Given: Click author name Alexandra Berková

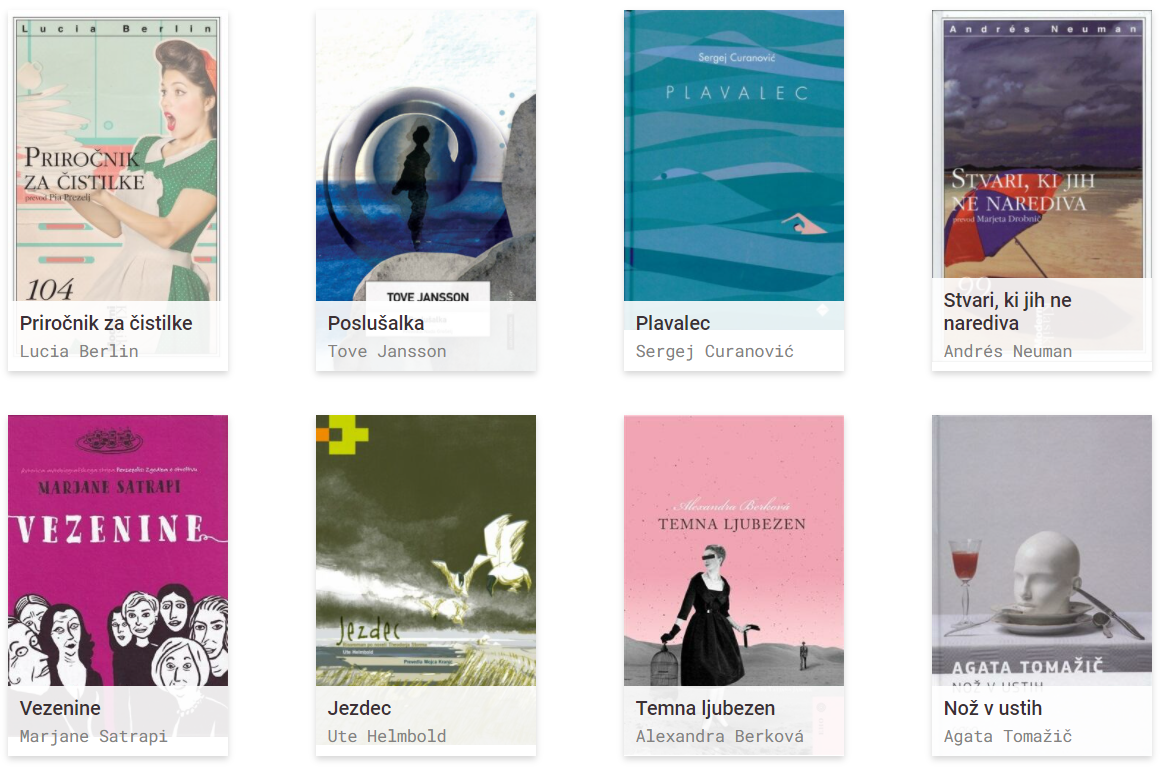Looking at the screenshot, I should pos(720,736).
